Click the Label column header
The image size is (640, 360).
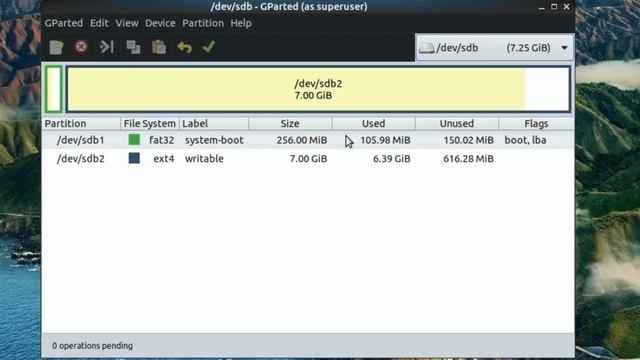[214, 124]
